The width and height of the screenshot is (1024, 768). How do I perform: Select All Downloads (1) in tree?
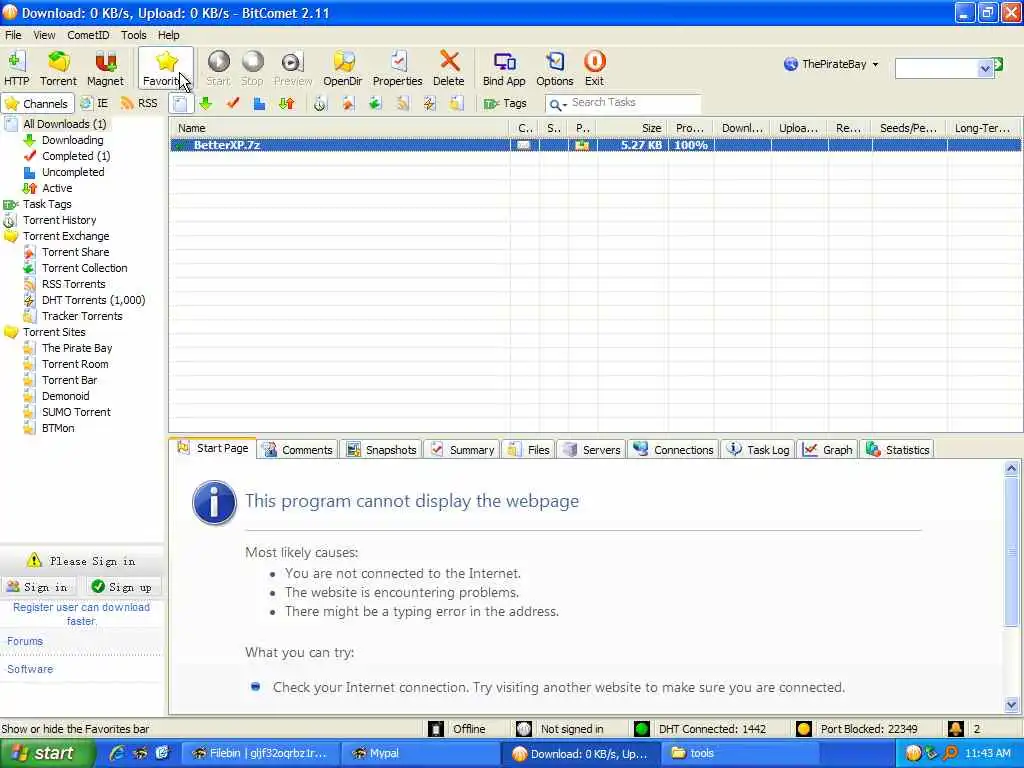pyautogui.click(x=65, y=123)
